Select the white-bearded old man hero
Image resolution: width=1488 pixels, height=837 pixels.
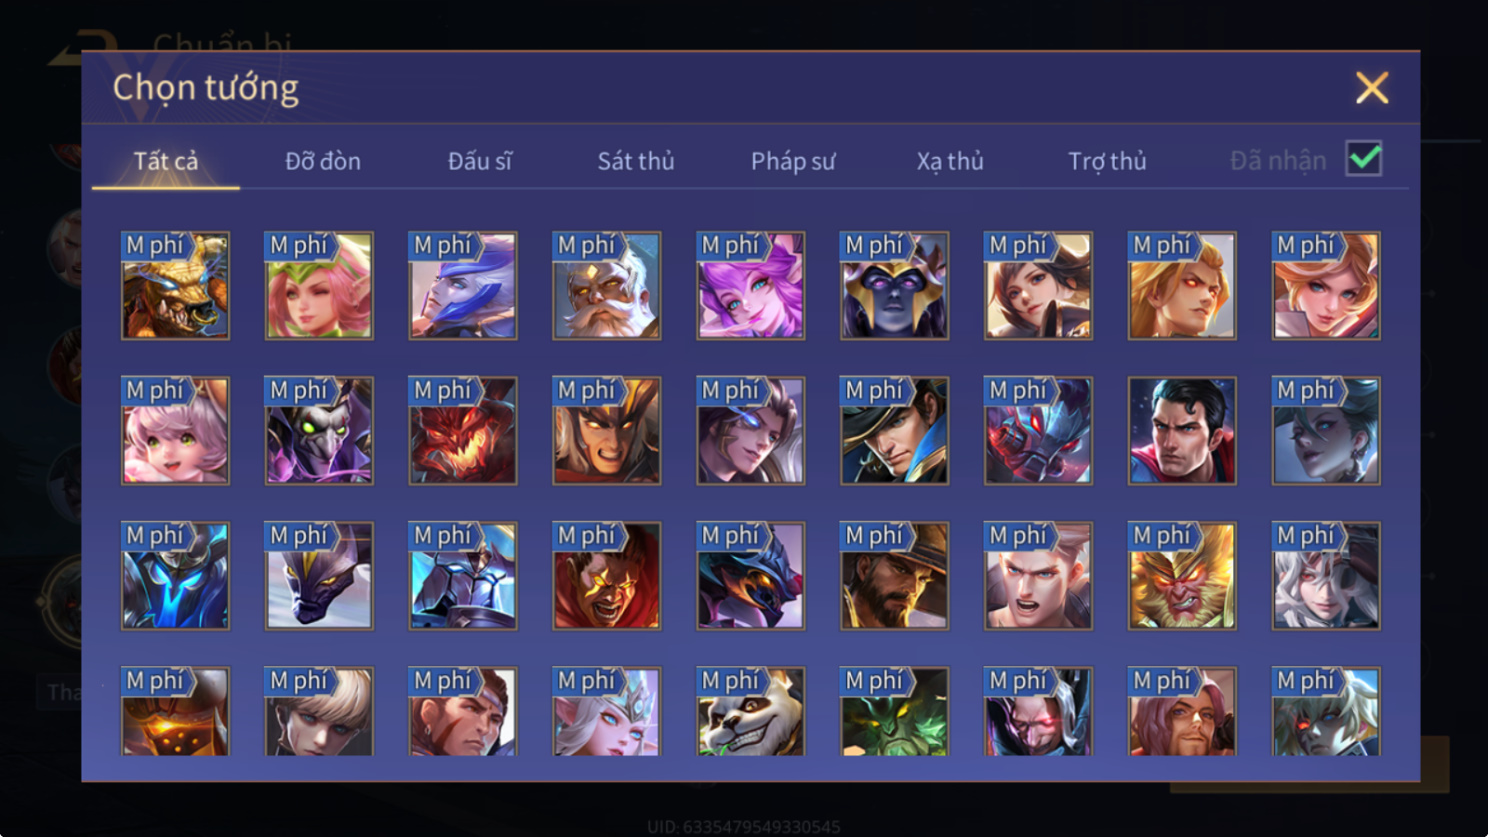click(606, 286)
